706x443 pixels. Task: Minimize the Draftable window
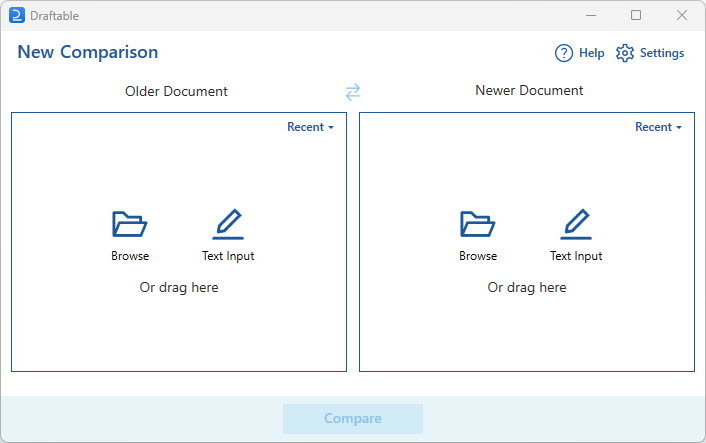[590, 15]
